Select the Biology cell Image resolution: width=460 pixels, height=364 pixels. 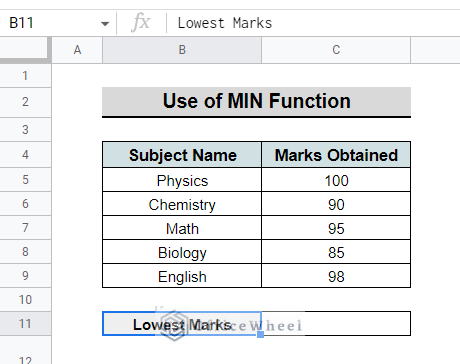pos(182,252)
